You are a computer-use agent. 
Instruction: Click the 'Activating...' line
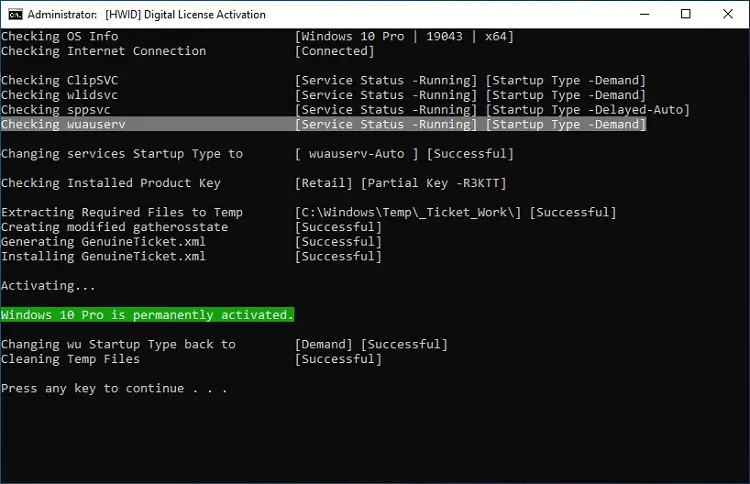(48, 286)
